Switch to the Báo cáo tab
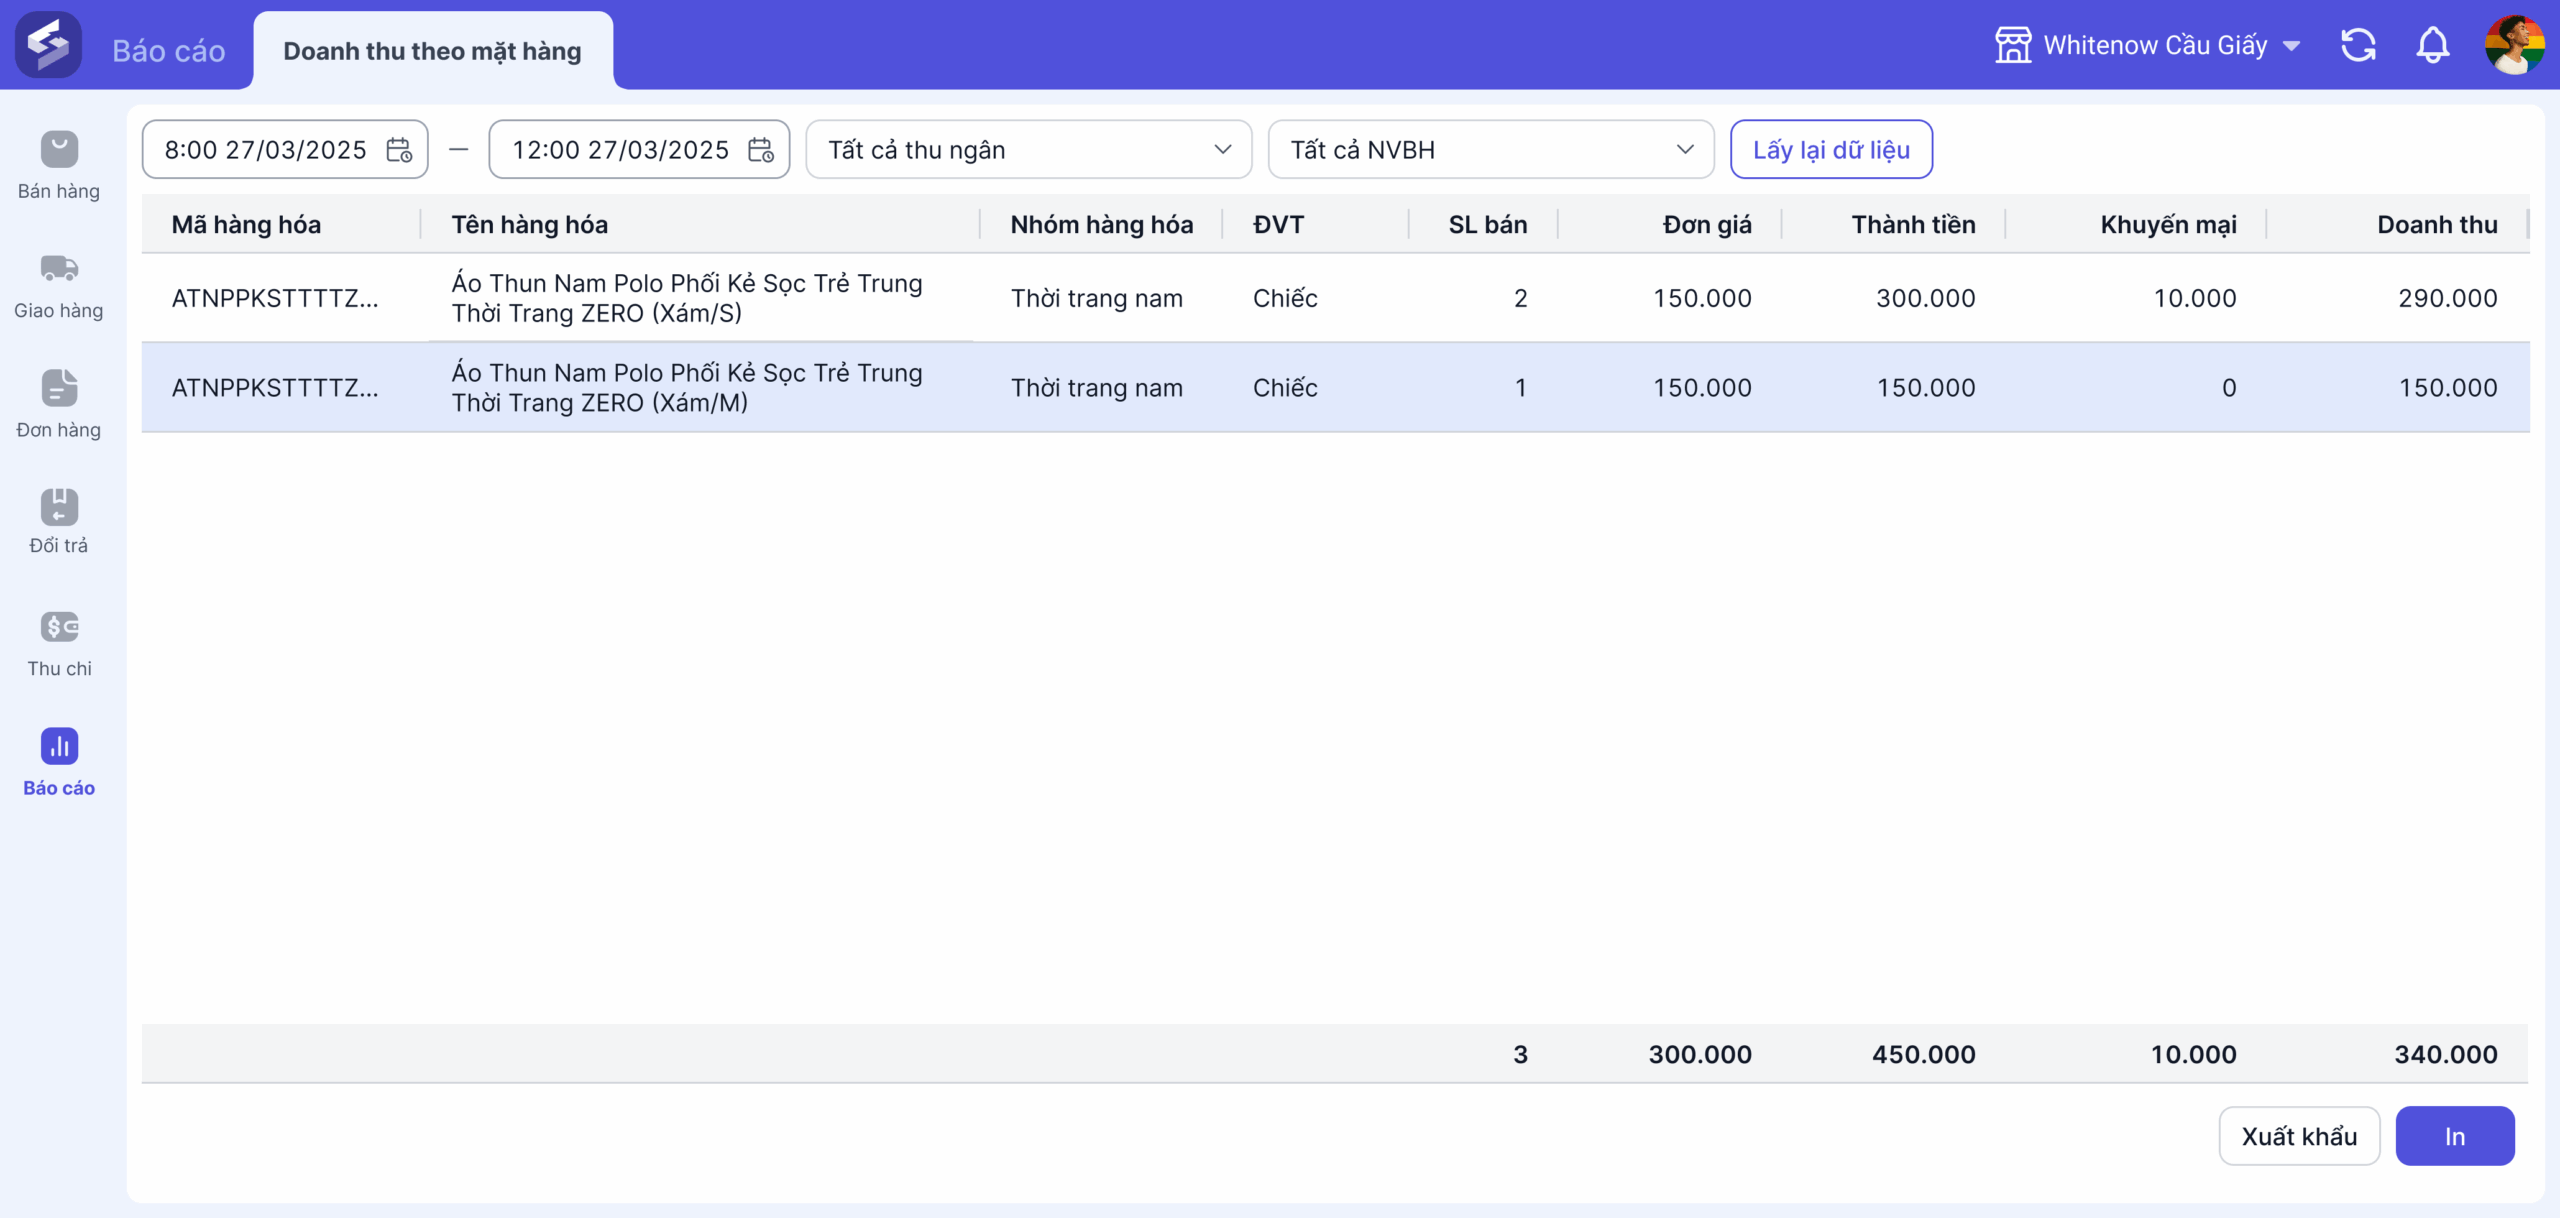 click(169, 51)
